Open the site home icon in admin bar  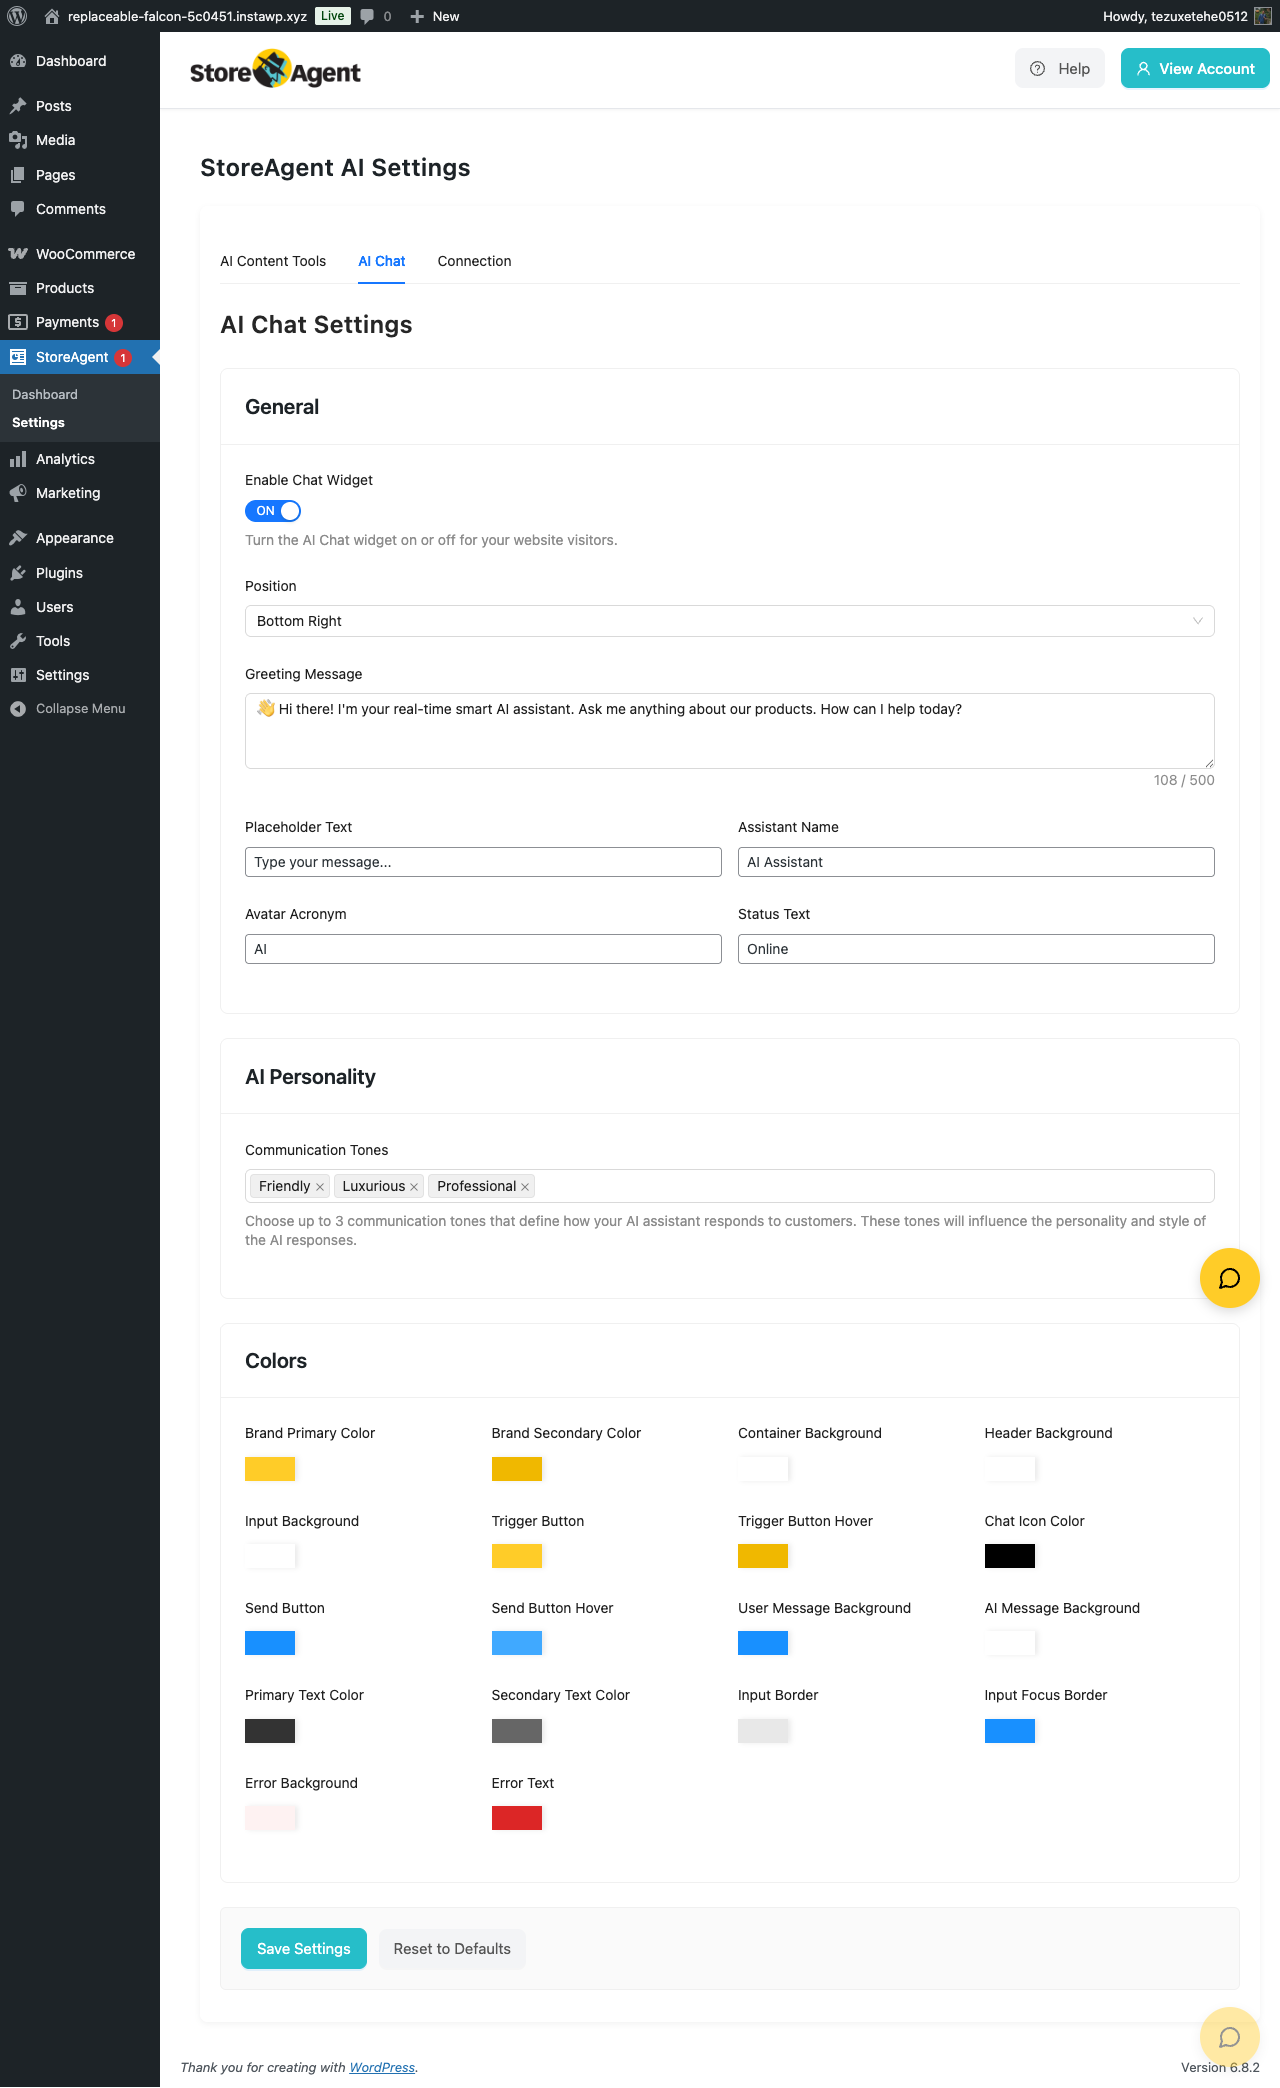pos(52,16)
